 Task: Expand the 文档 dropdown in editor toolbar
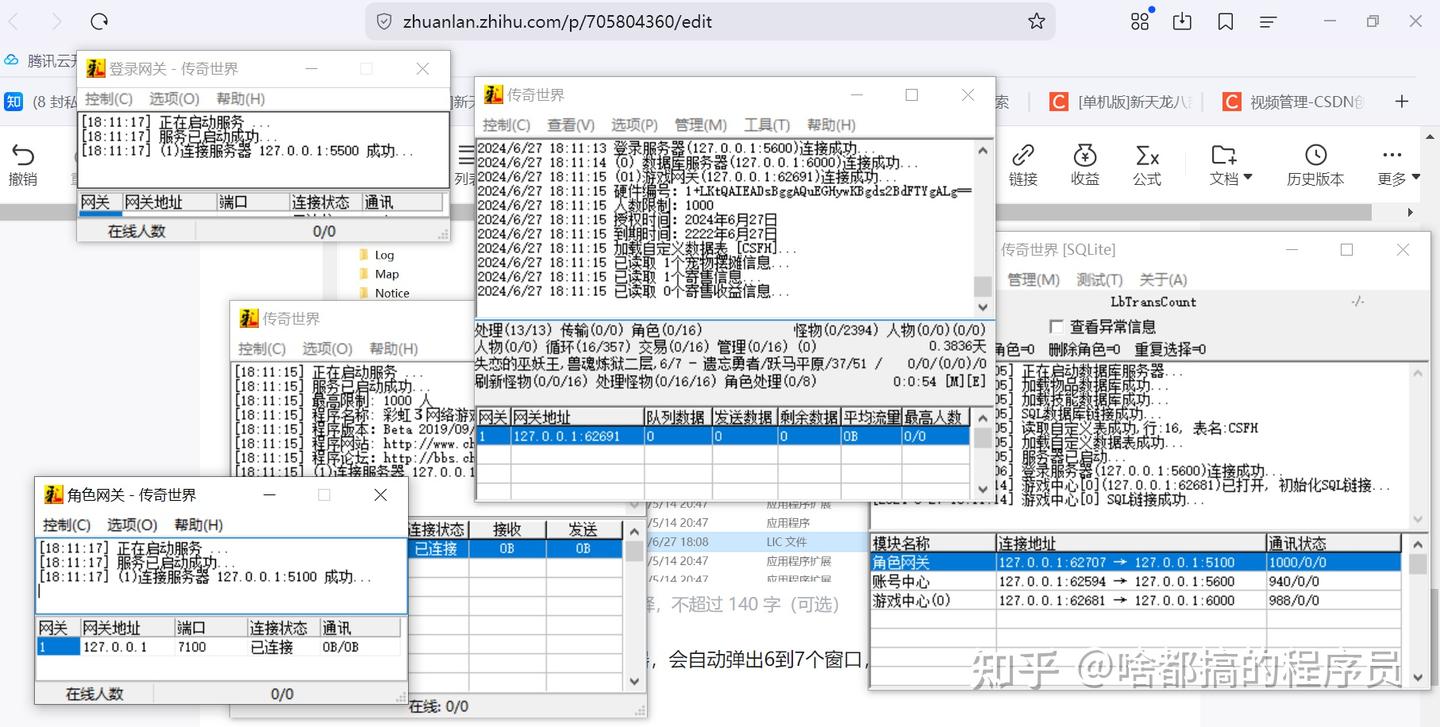pos(1231,165)
